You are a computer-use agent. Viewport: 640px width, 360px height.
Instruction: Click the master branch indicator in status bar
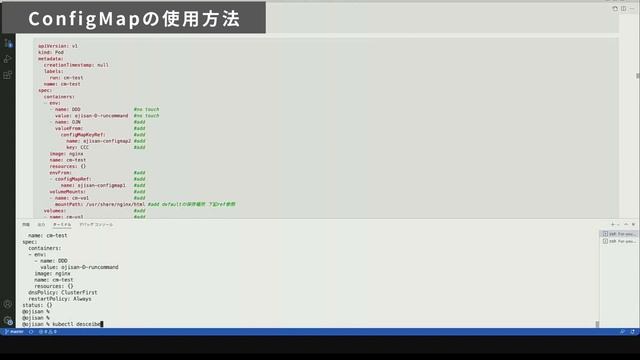tap(15, 332)
